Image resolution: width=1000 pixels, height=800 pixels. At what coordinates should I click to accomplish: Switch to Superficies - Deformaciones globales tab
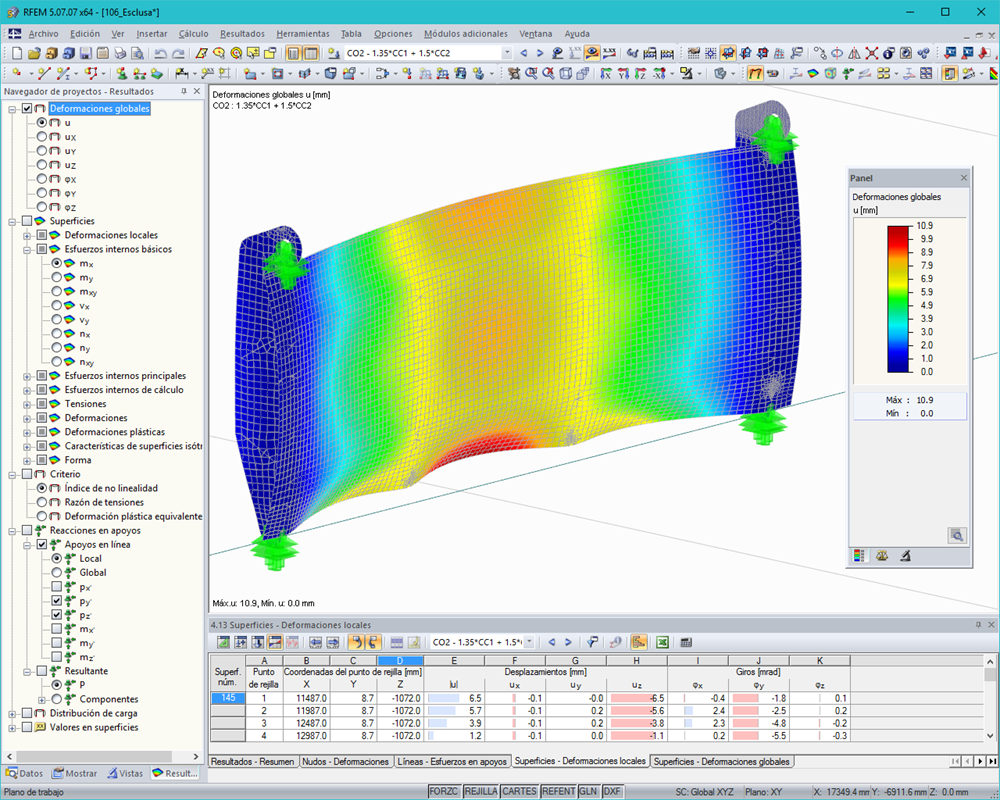pos(721,761)
